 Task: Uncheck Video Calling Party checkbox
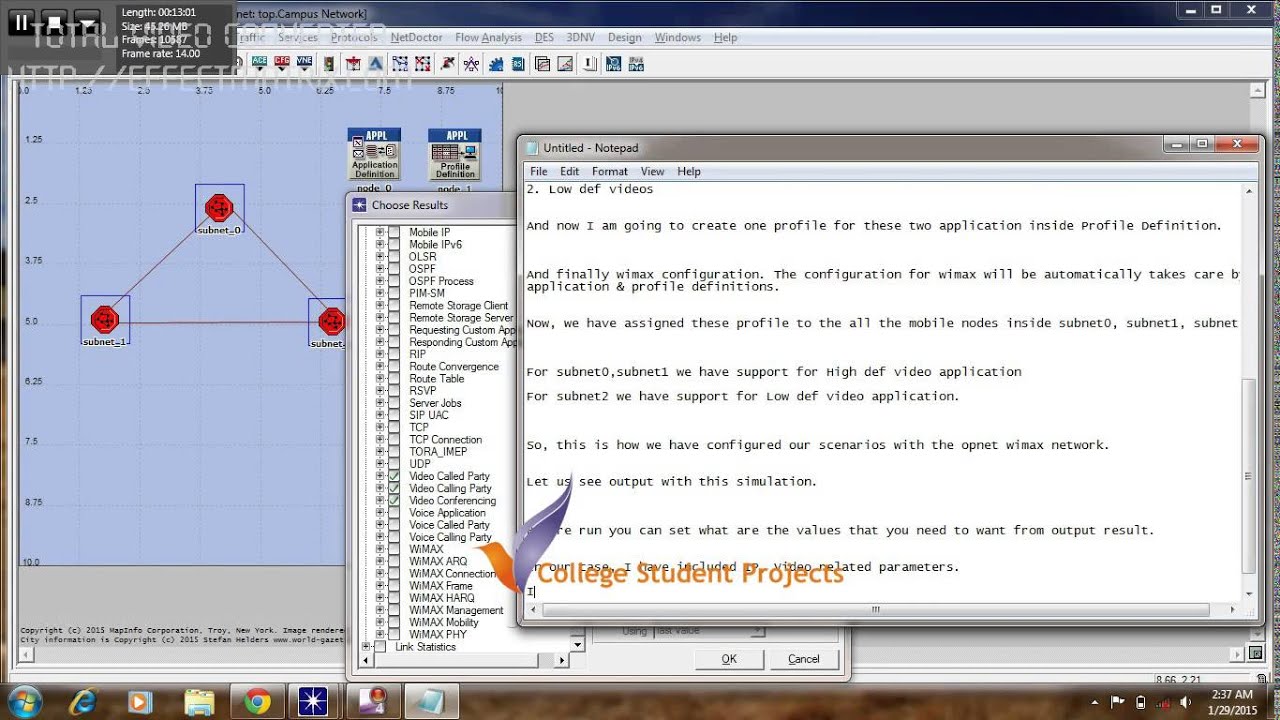394,488
